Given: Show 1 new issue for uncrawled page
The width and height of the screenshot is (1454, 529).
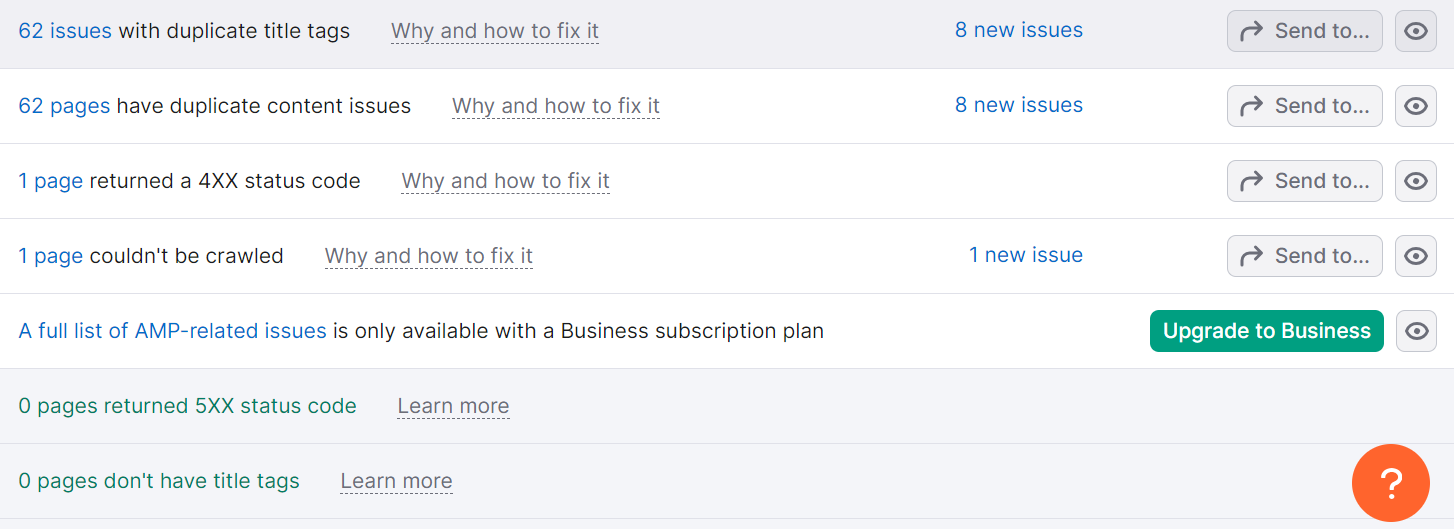Looking at the screenshot, I should 1025,255.
